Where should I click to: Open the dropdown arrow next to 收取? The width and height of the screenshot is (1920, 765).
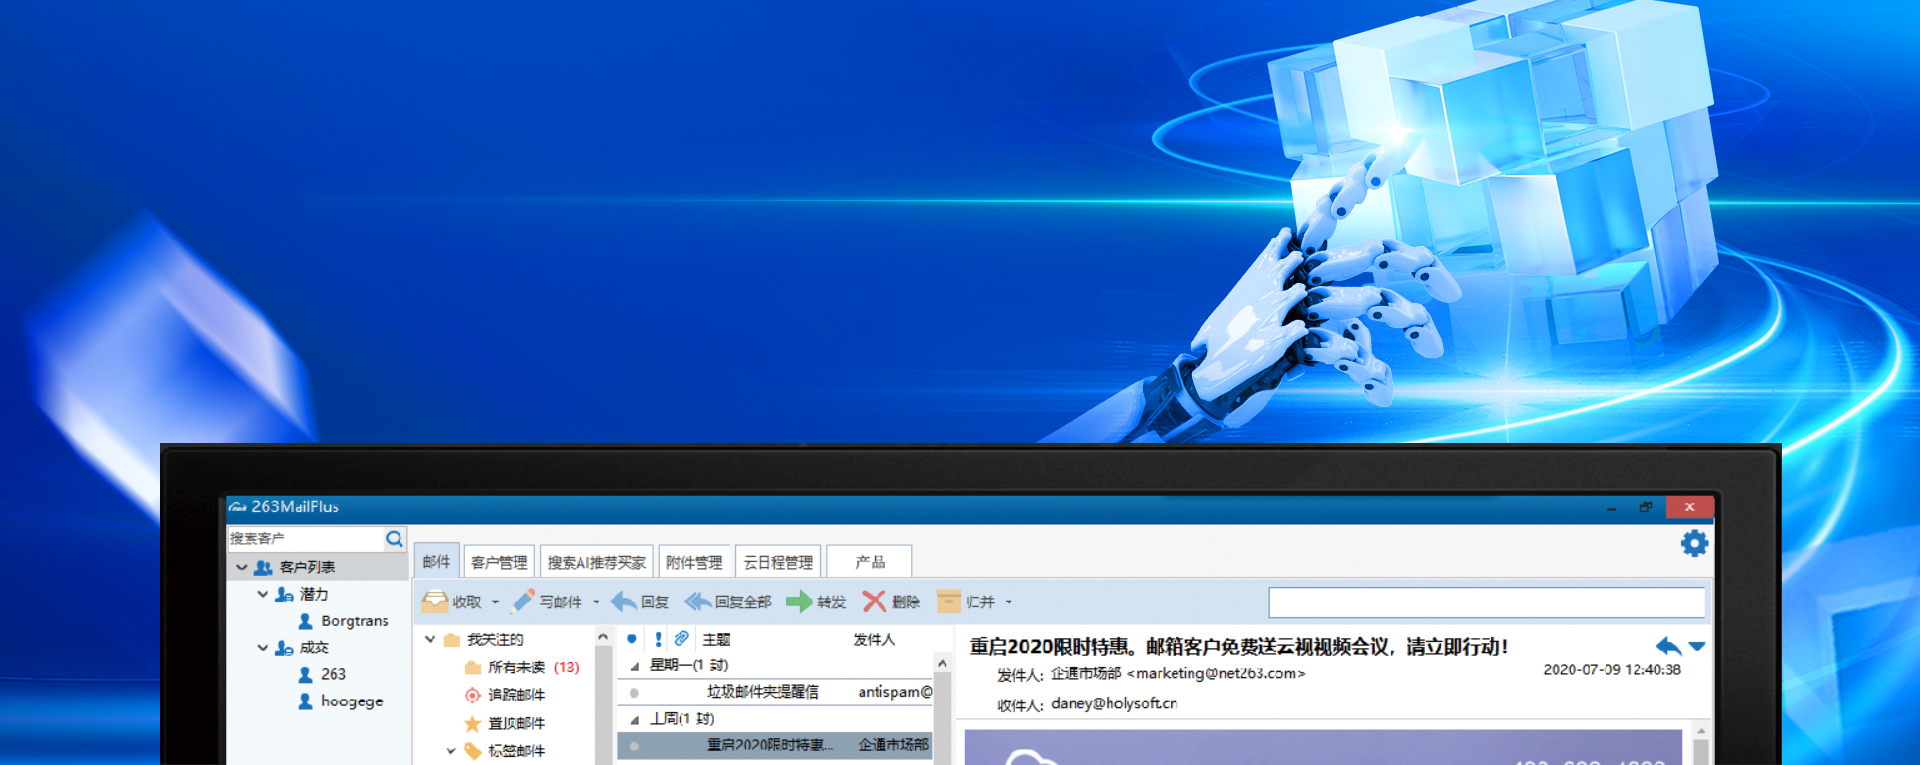495,602
